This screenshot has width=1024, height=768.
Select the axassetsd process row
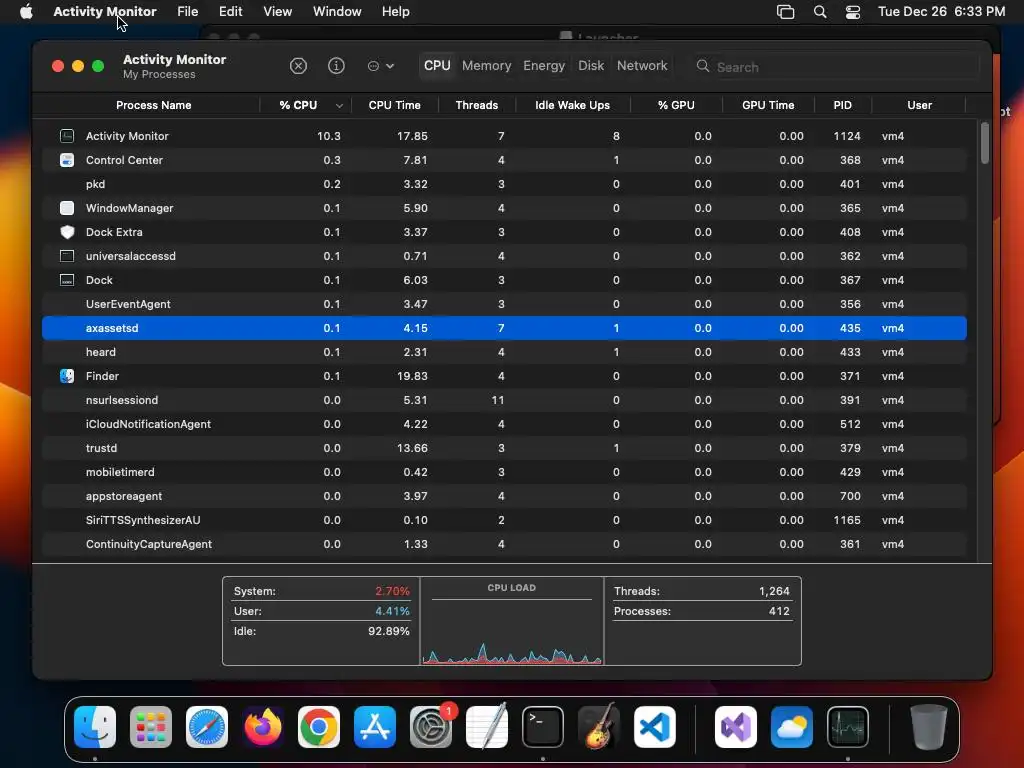[x=504, y=328]
